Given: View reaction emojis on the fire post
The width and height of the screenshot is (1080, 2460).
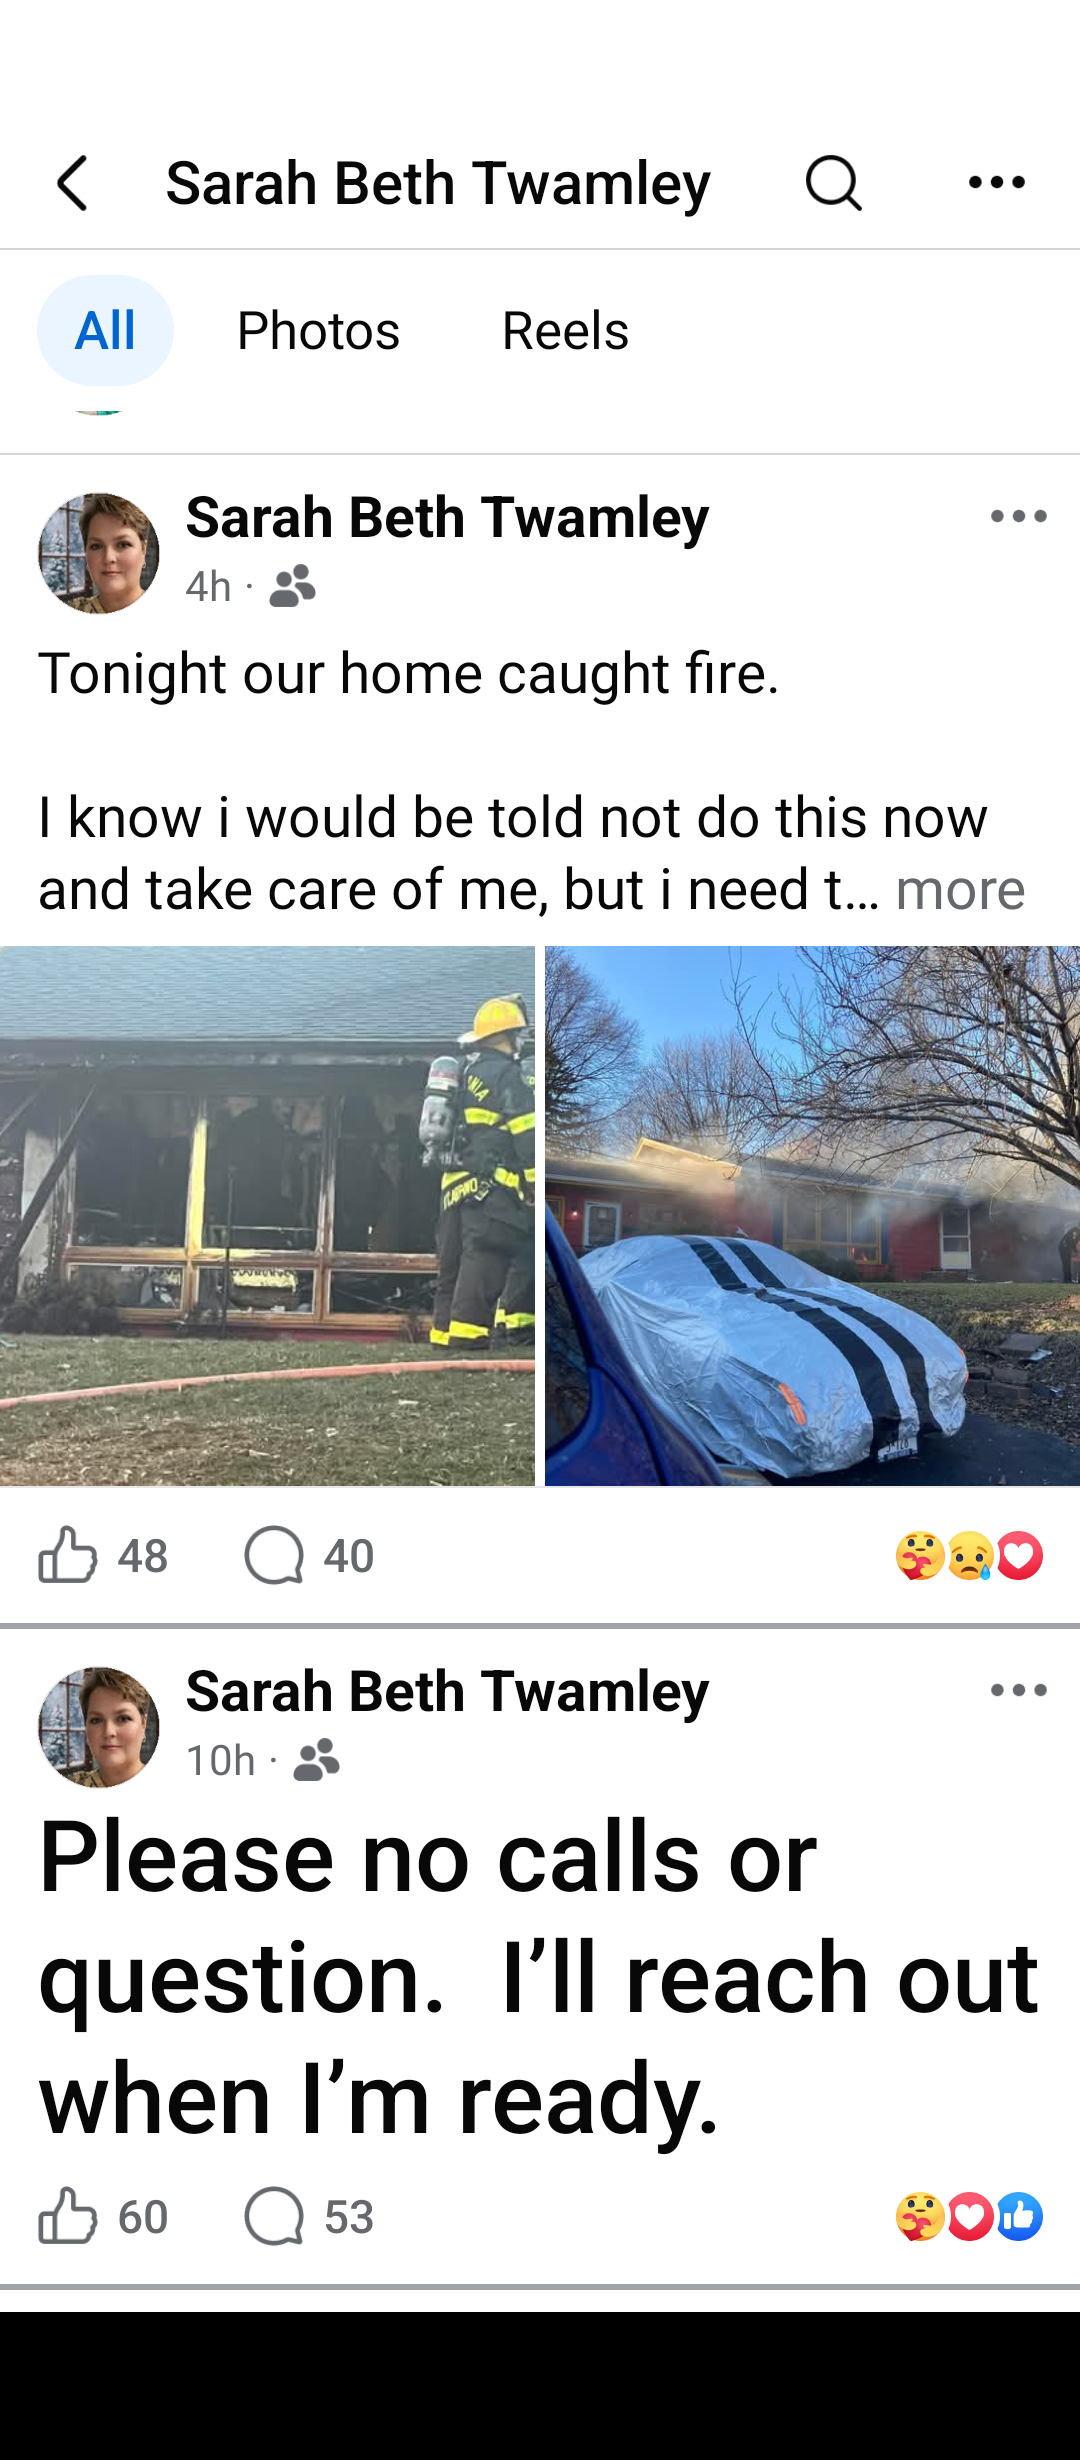Looking at the screenshot, I should click(969, 1555).
